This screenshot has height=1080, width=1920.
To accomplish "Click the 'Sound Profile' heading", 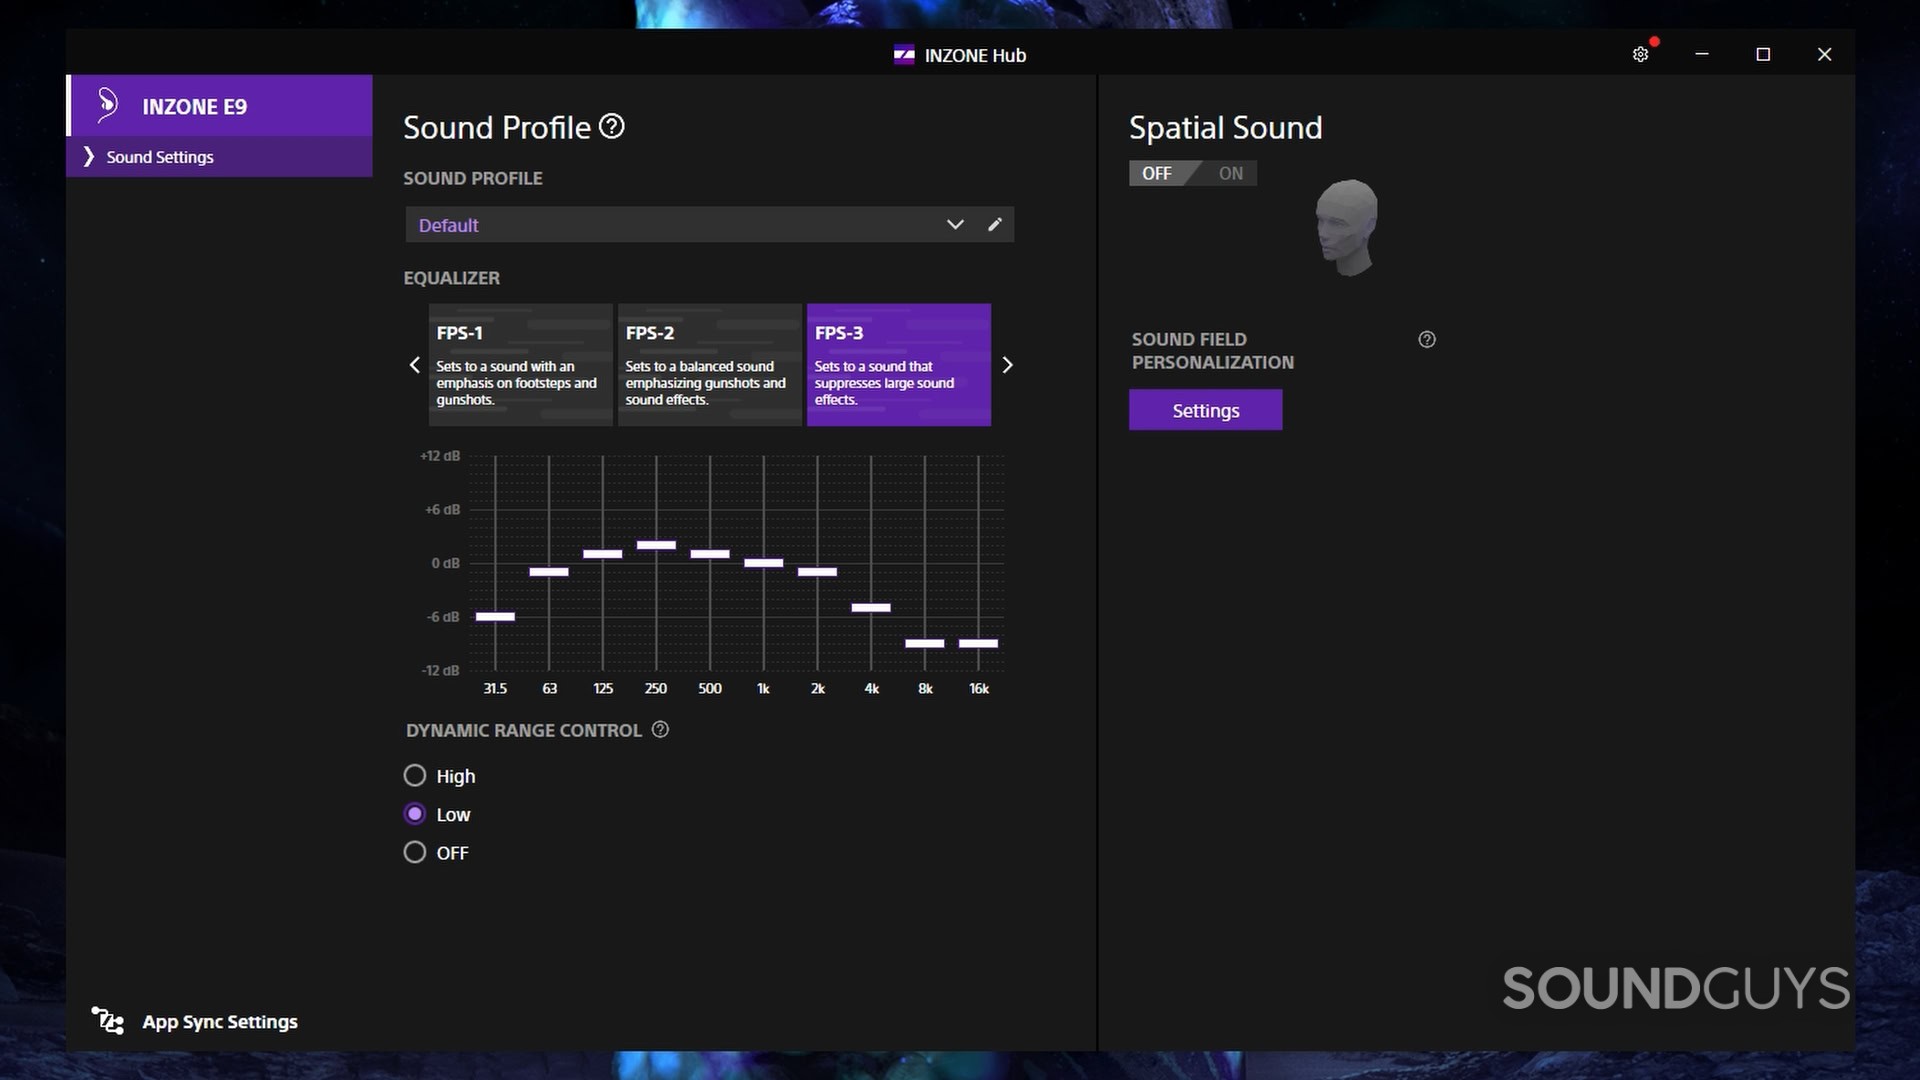I will [x=497, y=128].
